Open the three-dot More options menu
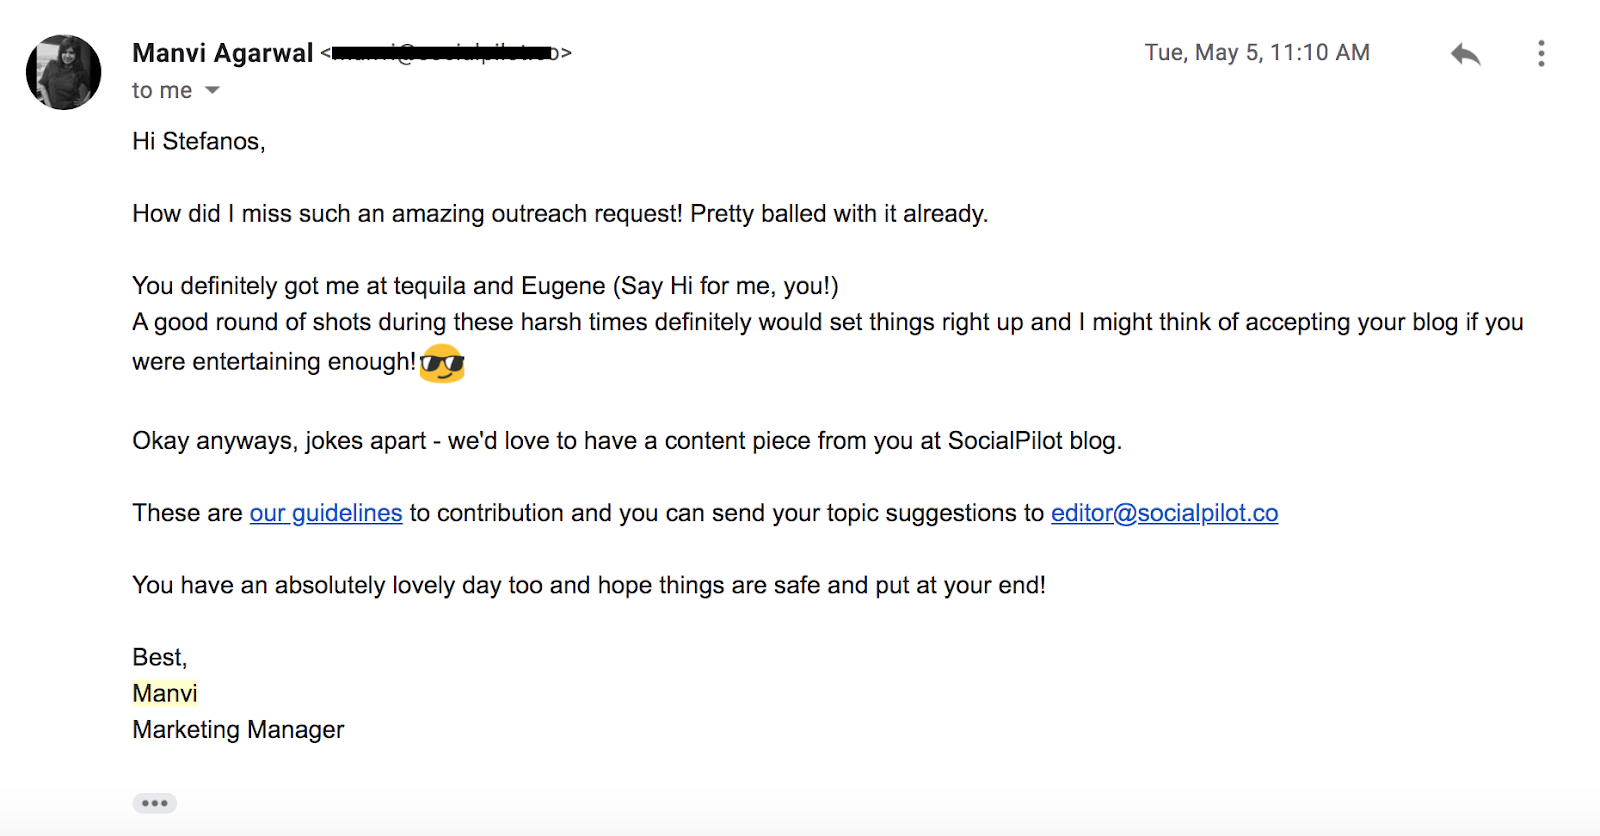The width and height of the screenshot is (1600, 836). [1541, 53]
